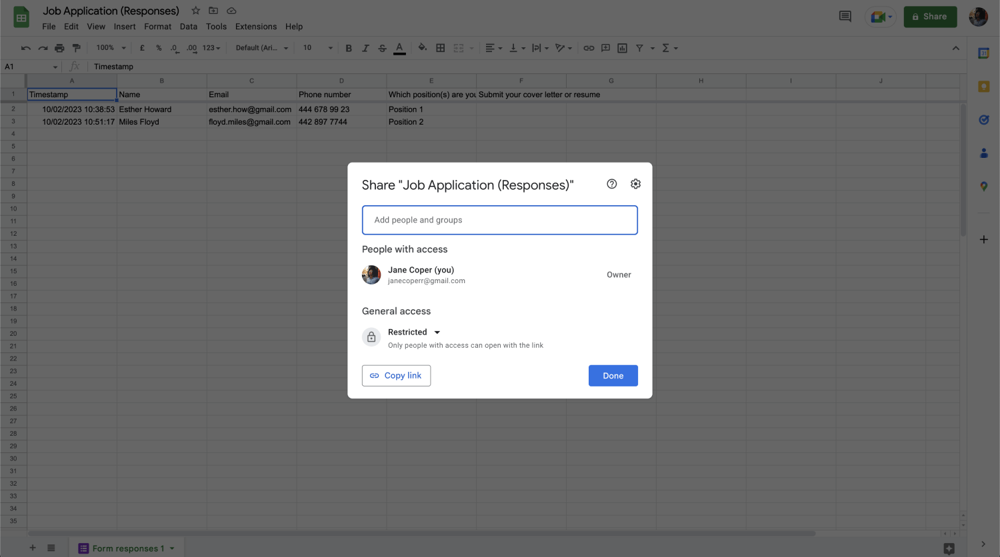Image resolution: width=1000 pixels, height=557 pixels.
Task: Open comment history icon
Action: tap(845, 17)
